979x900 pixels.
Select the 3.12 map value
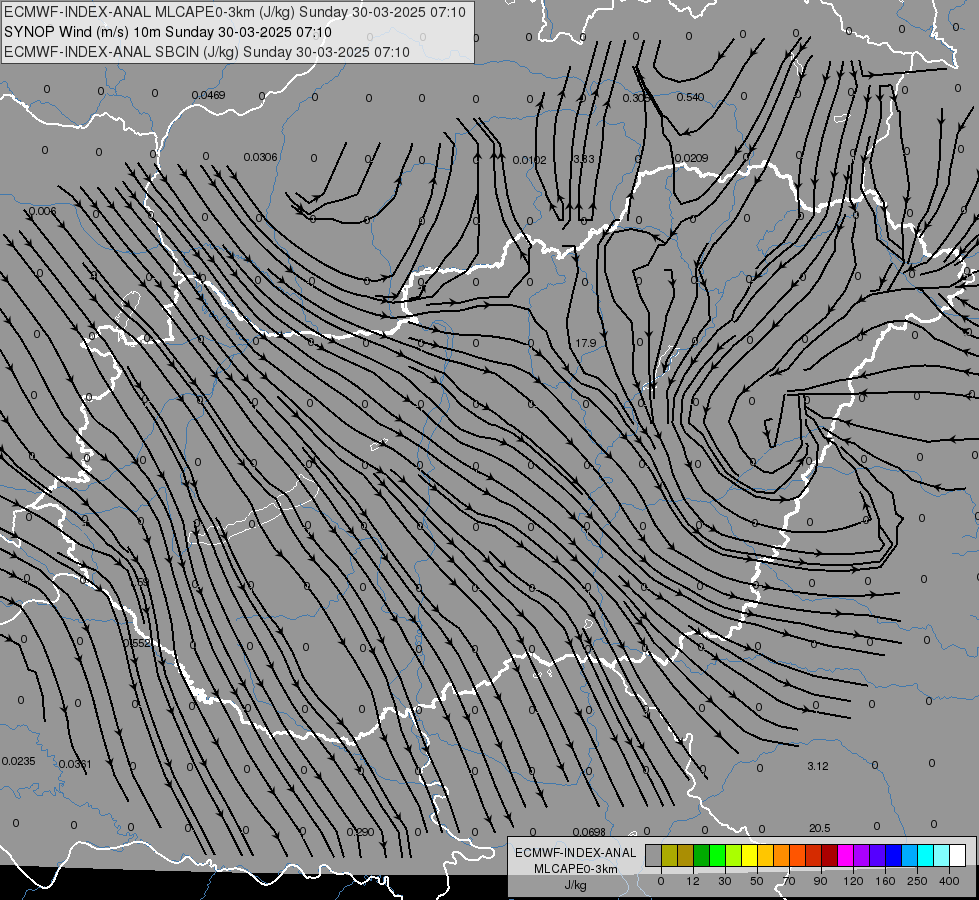click(x=818, y=766)
